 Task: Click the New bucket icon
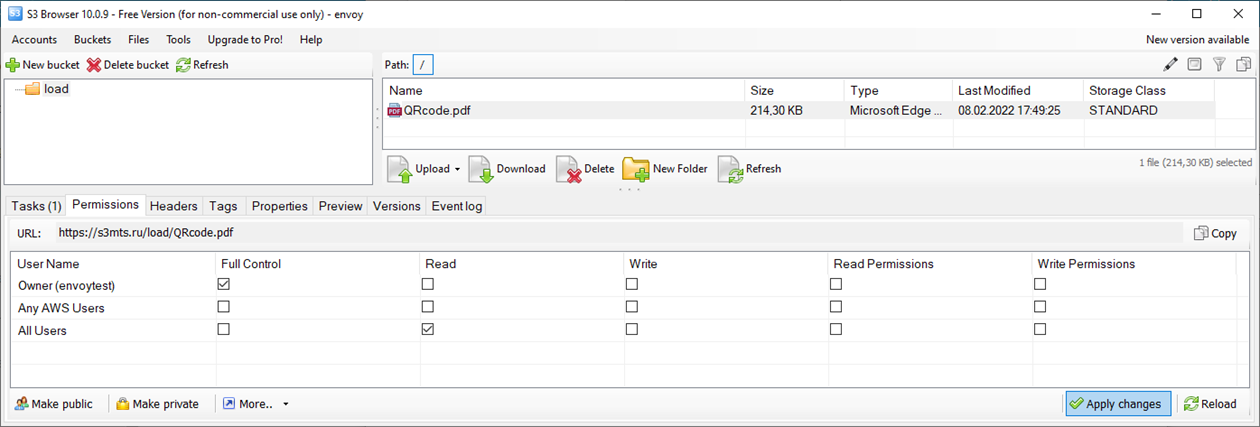click(12, 65)
